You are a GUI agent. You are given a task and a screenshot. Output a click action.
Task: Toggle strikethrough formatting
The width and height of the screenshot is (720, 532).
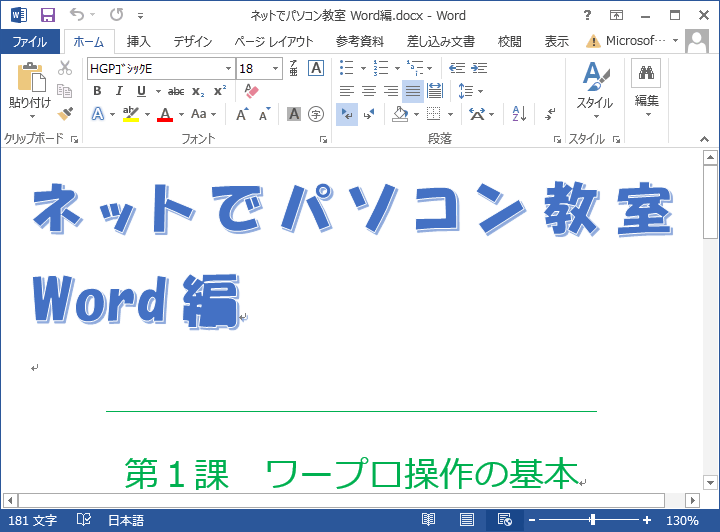176,91
